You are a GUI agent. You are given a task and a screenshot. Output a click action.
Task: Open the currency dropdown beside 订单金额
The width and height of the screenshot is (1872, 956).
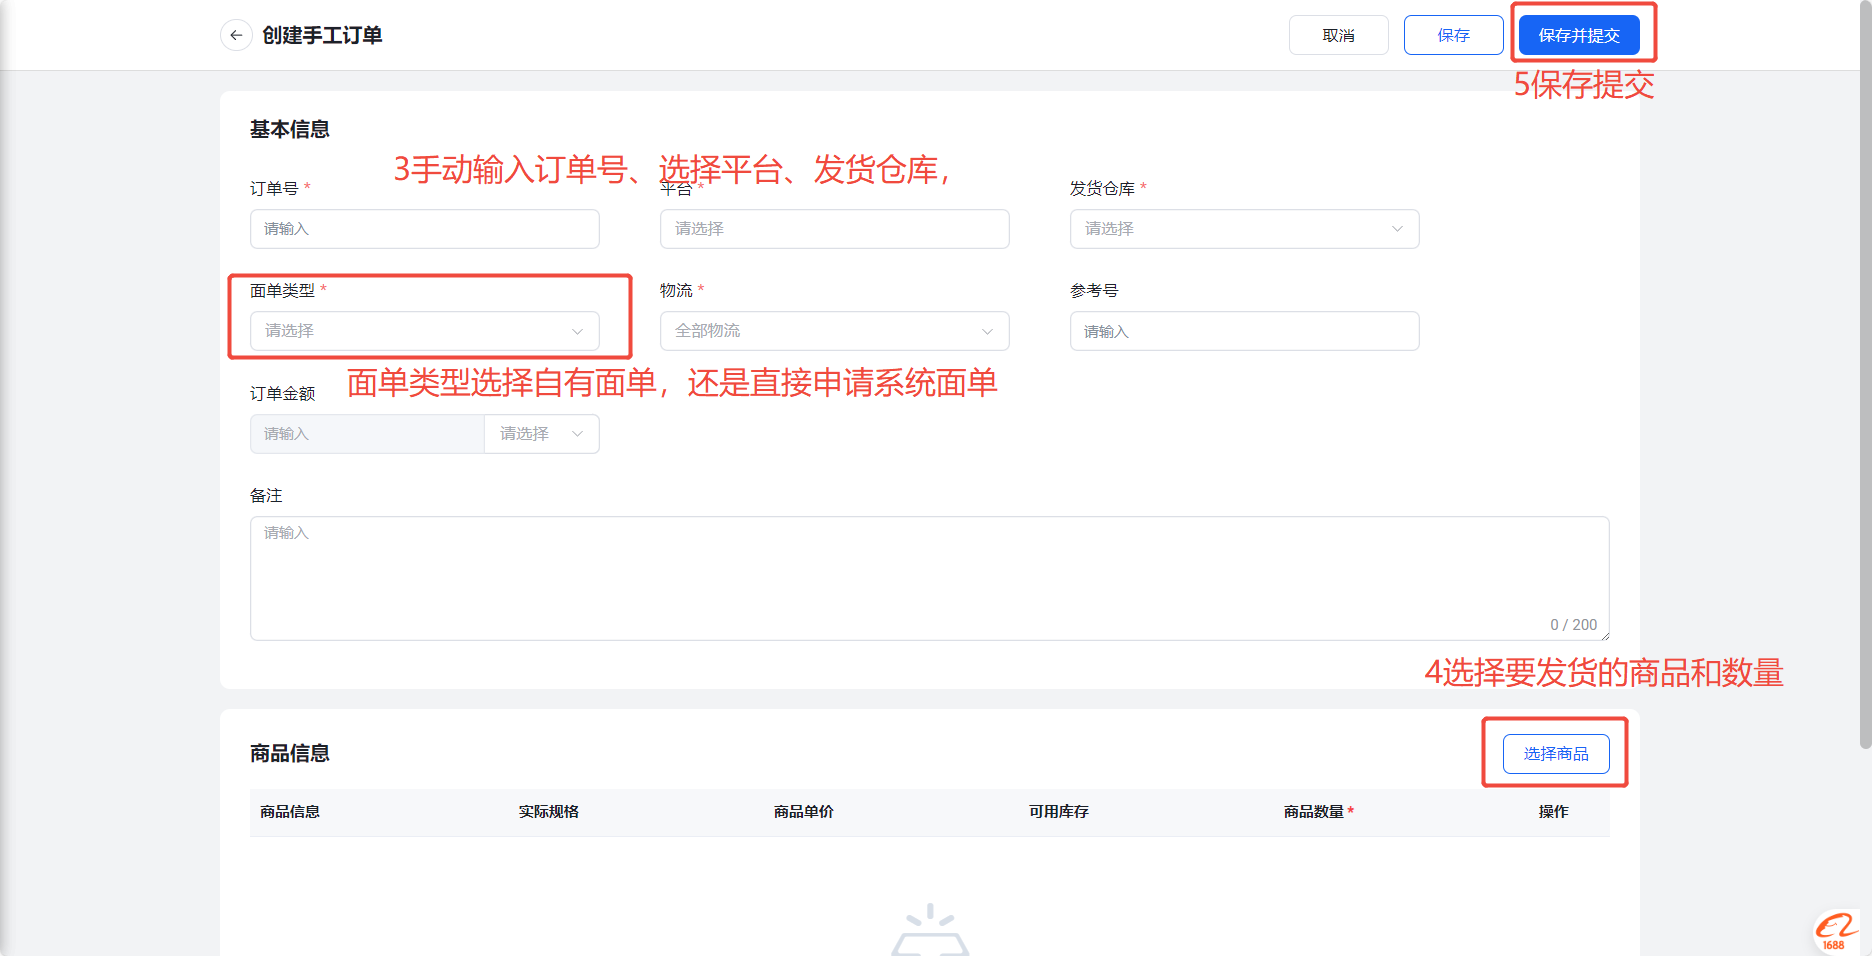pos(541,434)
